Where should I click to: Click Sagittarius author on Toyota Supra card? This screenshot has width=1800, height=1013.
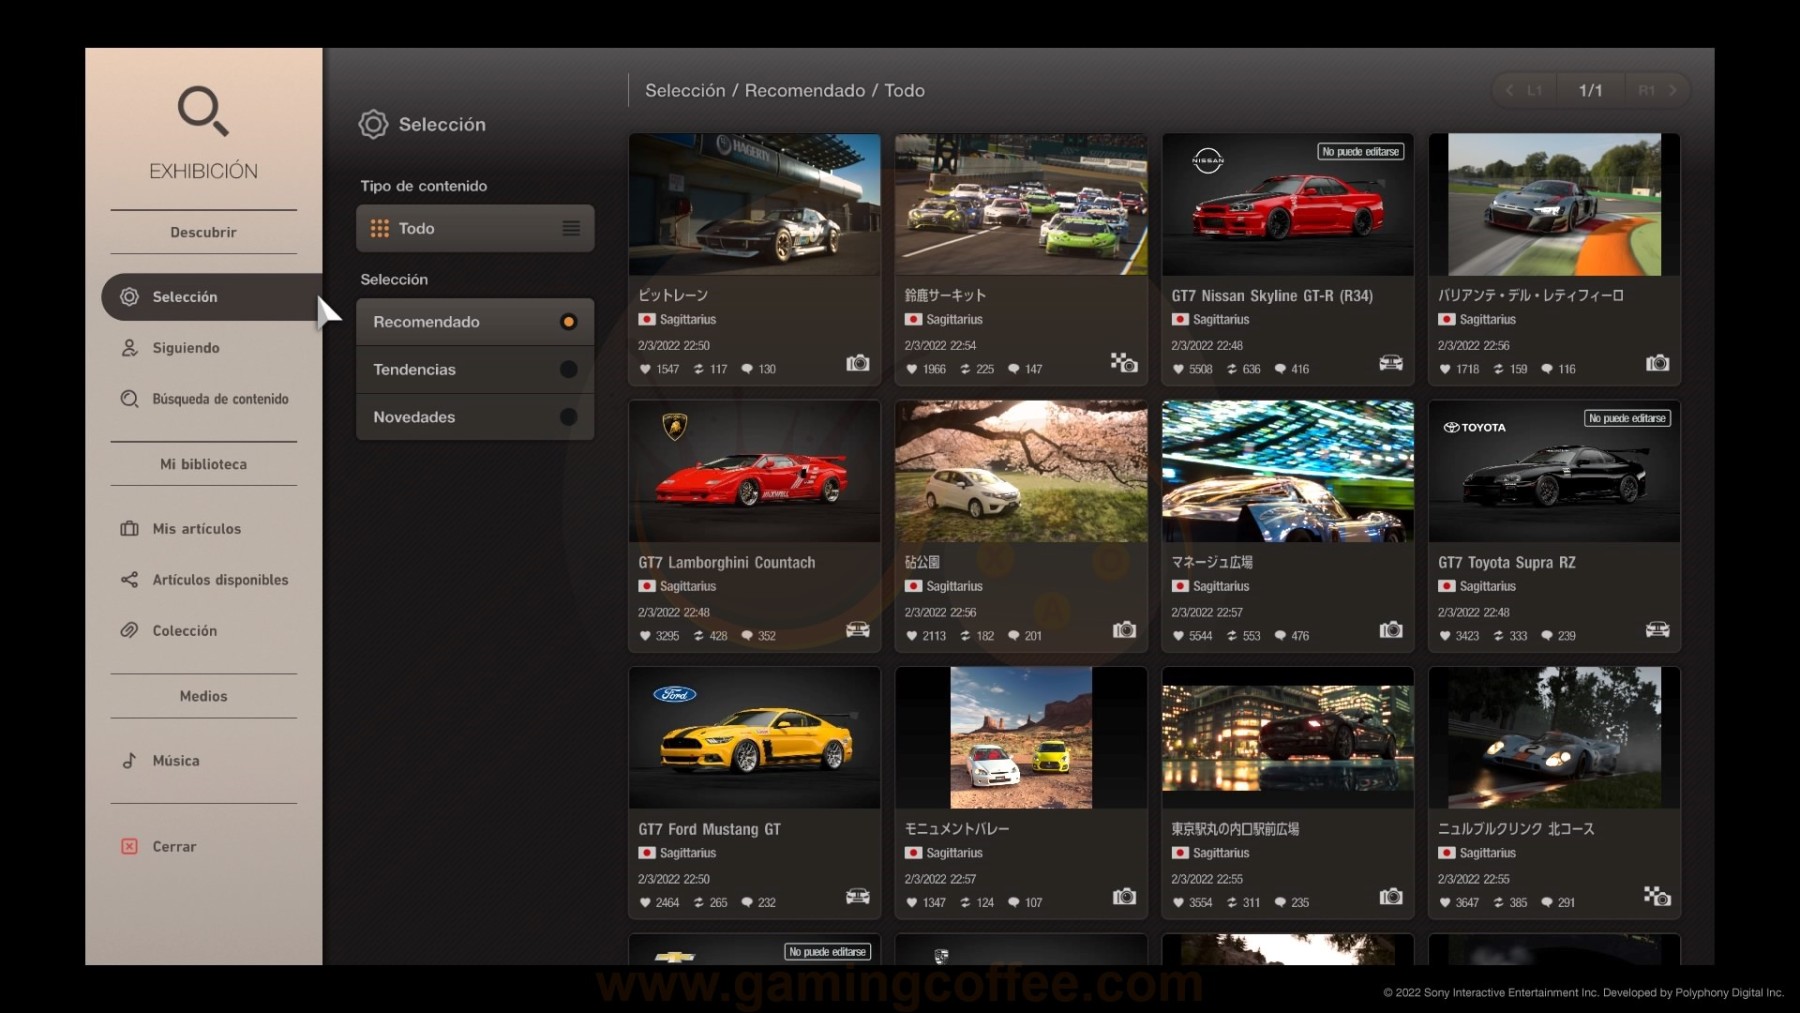coord(1488,587)
